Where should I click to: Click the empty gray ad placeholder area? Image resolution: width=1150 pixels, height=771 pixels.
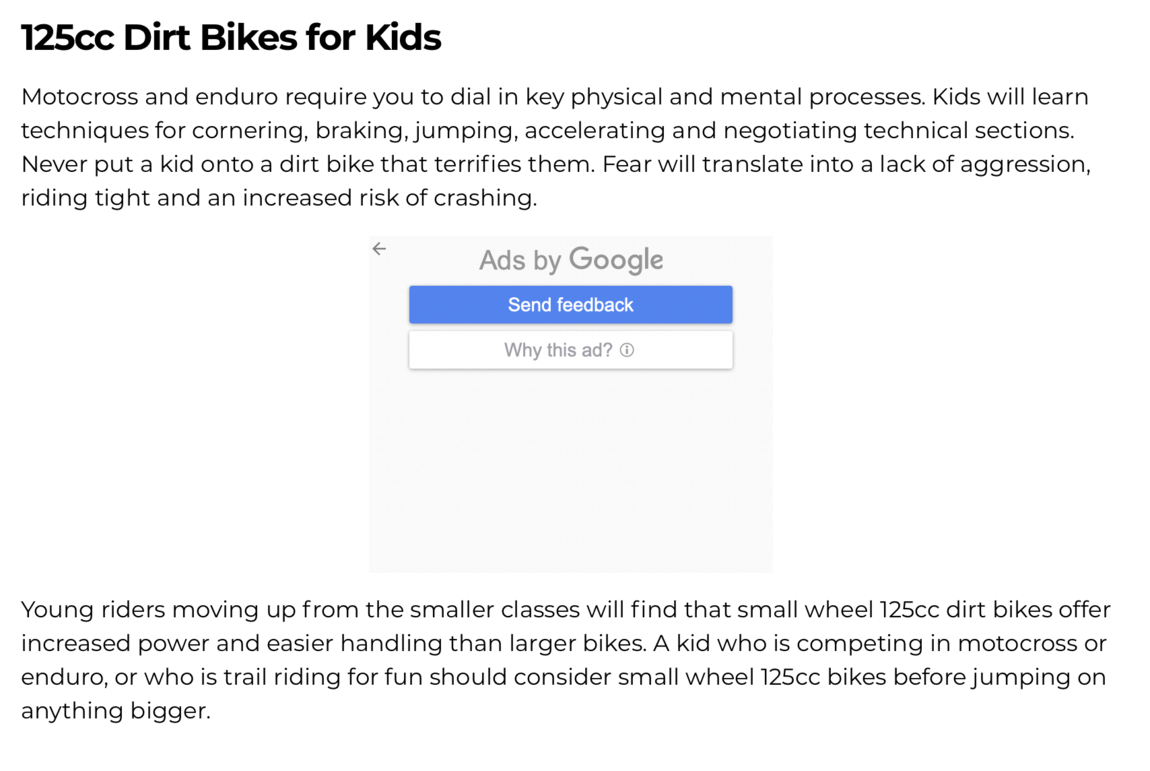click(570, 470)
